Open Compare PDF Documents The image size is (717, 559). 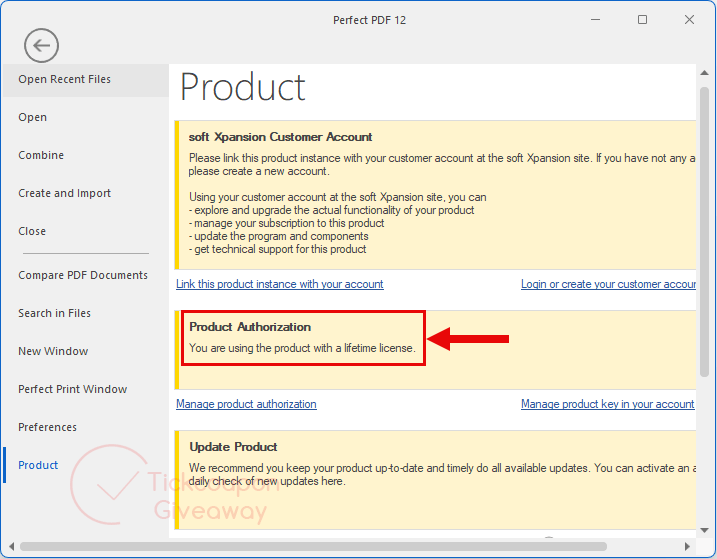(x=83, y=275)
